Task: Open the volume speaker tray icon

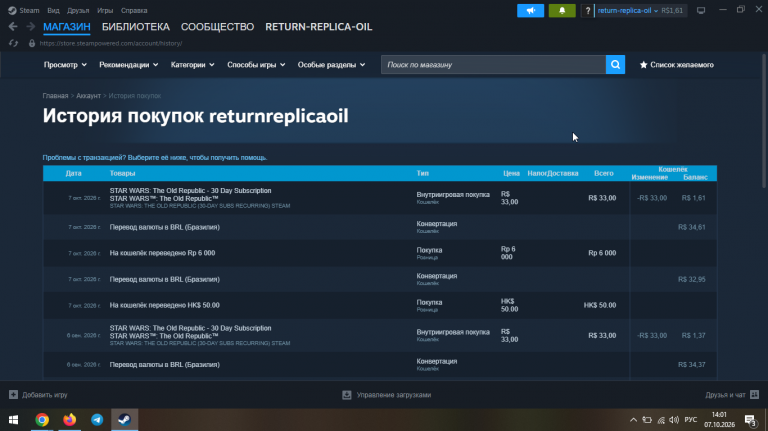Action: pyautogui.click(x=674, y=420)
